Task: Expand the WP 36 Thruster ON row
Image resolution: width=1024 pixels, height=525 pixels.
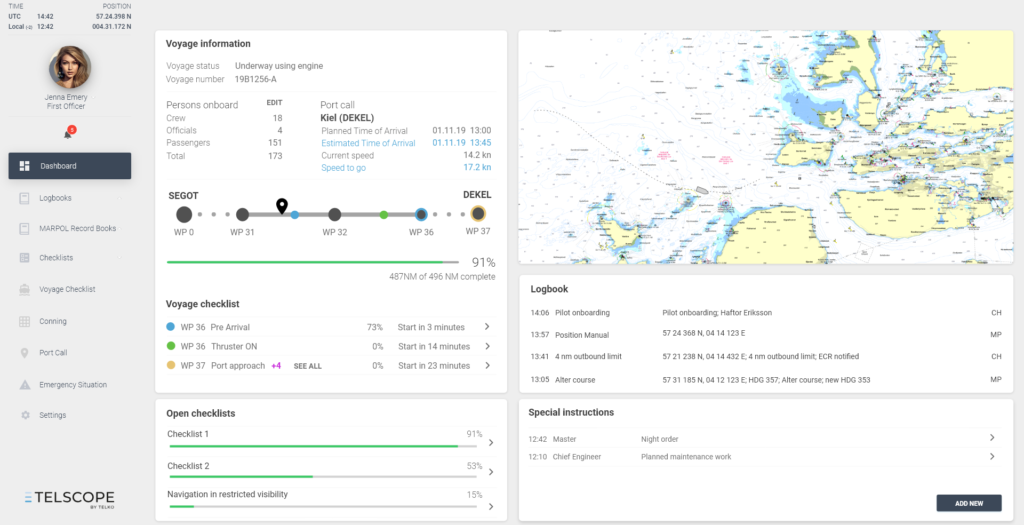Action: (x=487, y=346)
